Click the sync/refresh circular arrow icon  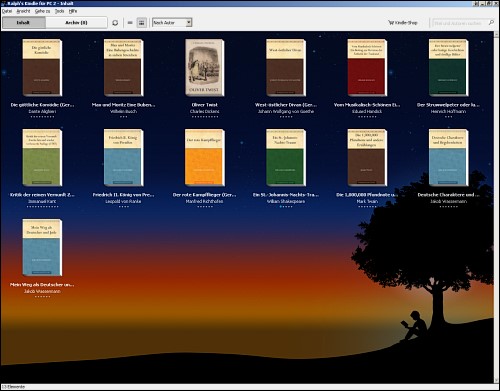[x=115, y=23]
